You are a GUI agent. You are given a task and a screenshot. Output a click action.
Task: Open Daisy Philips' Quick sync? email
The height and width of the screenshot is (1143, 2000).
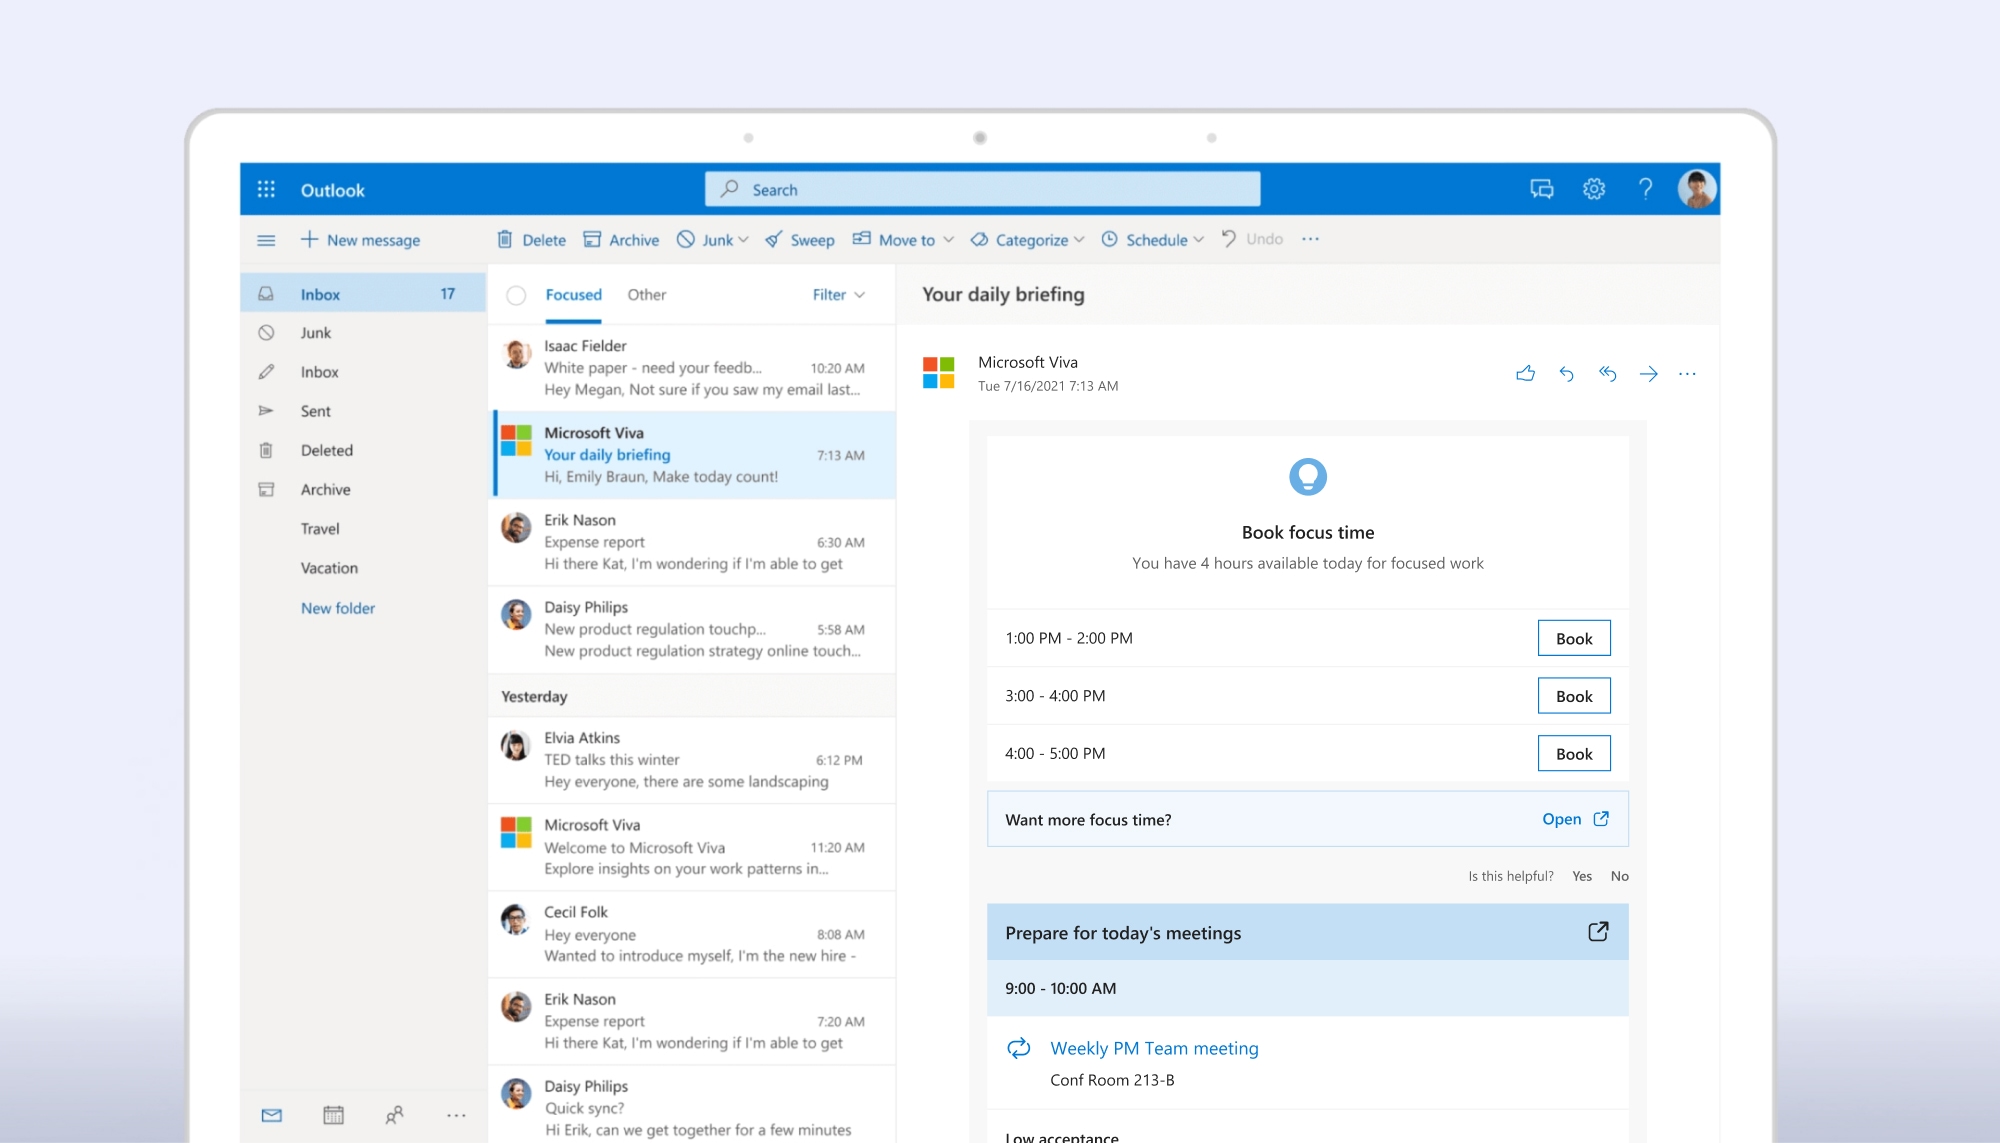(x=692, y=1105)
